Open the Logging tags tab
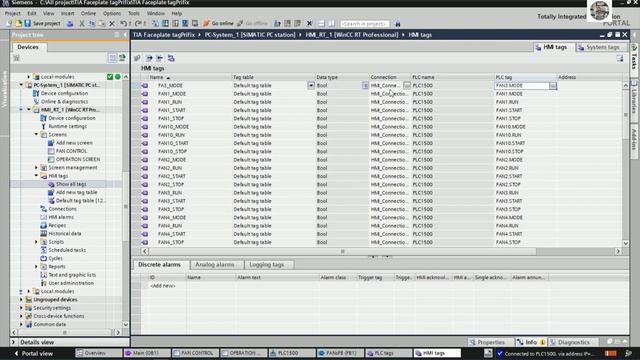This screenshot has width=640, height=360. click(267, 264)
